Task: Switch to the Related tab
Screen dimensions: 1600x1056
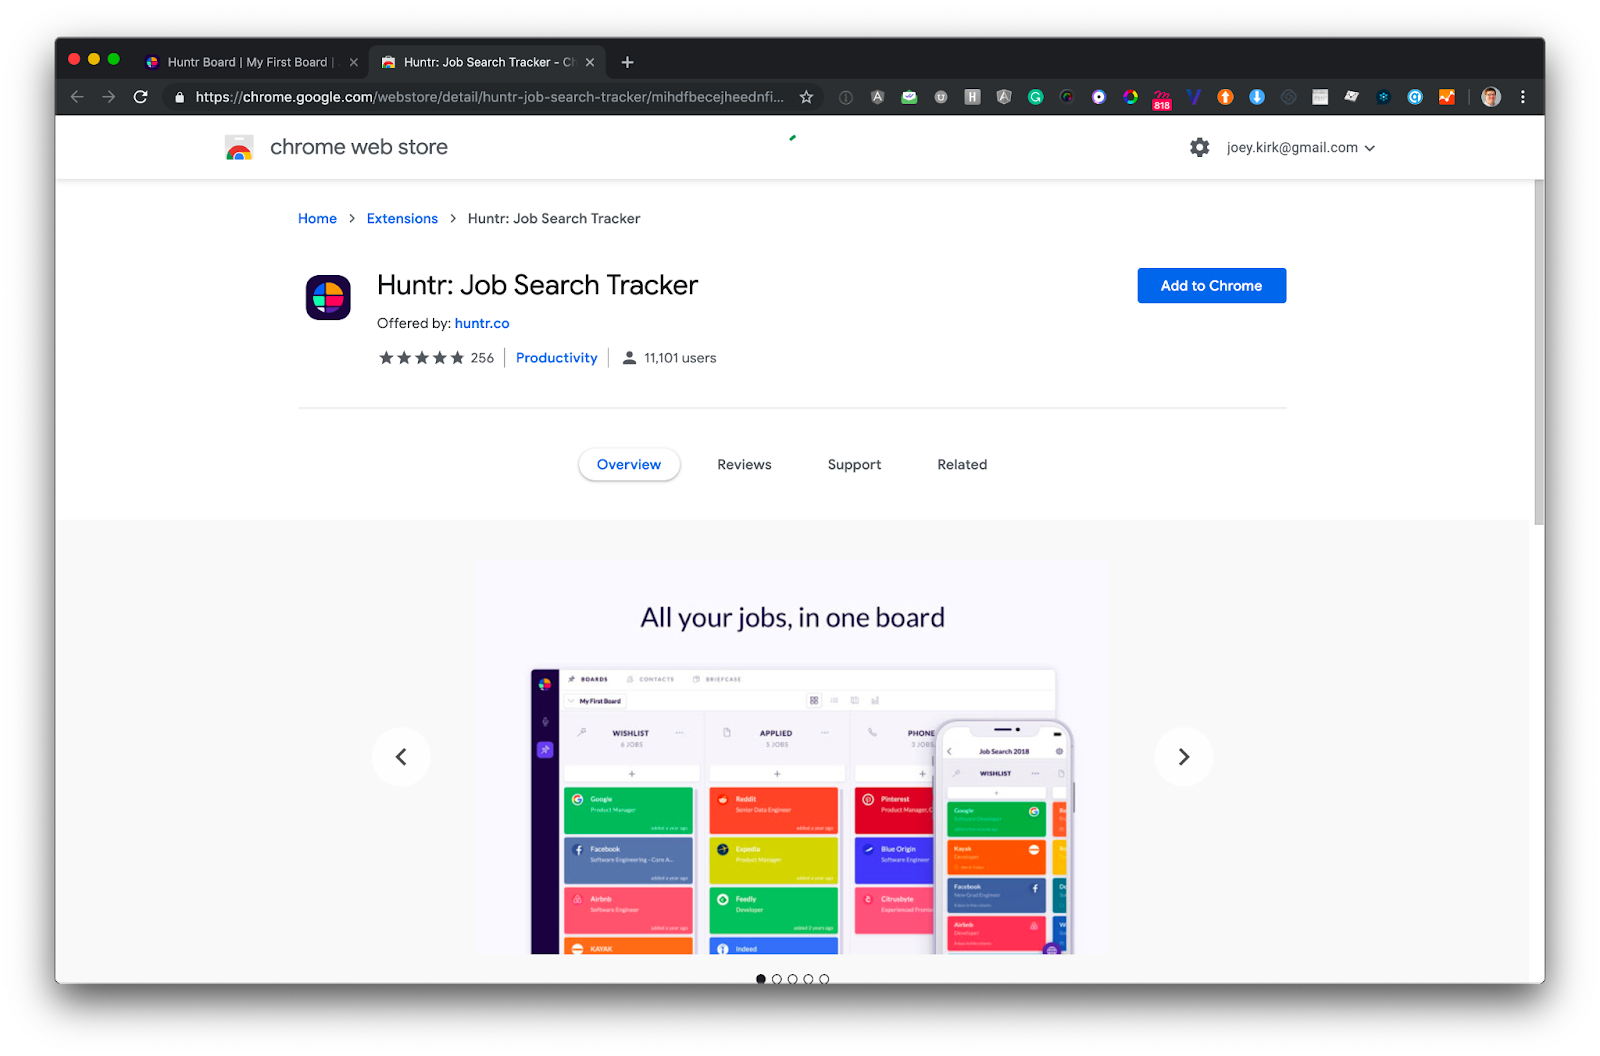Action: coord(962,465)
